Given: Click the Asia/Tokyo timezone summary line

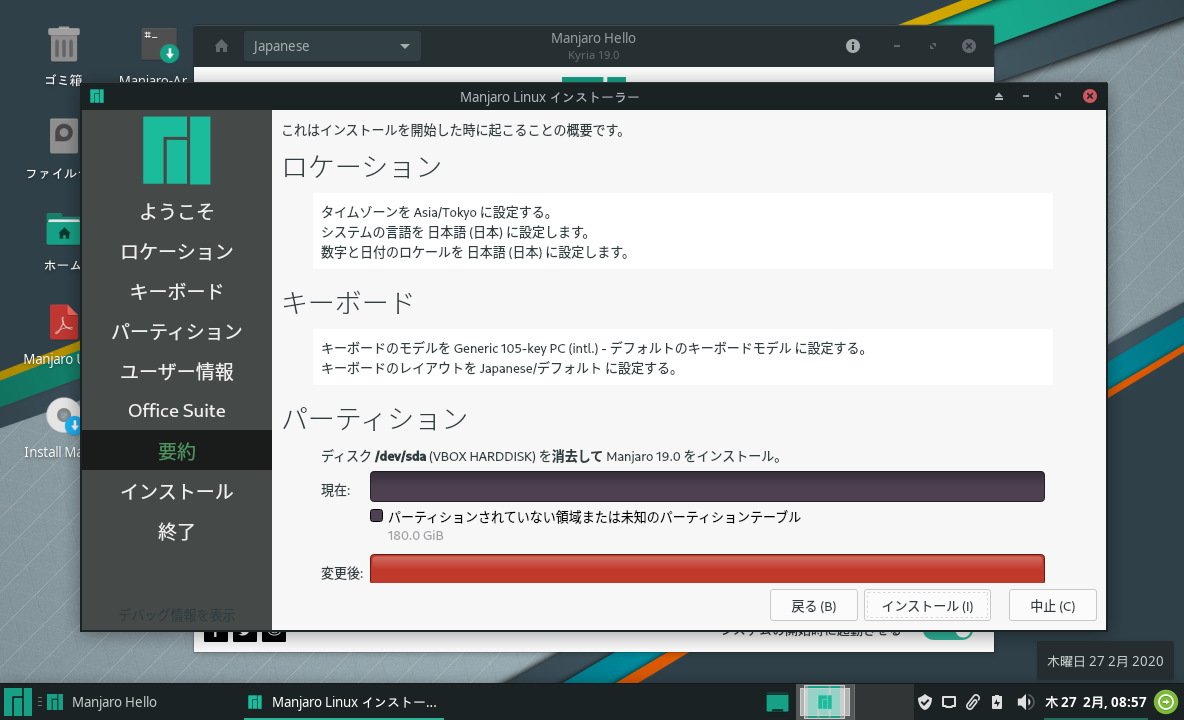Looking at the screenshot, I should 437,212.
